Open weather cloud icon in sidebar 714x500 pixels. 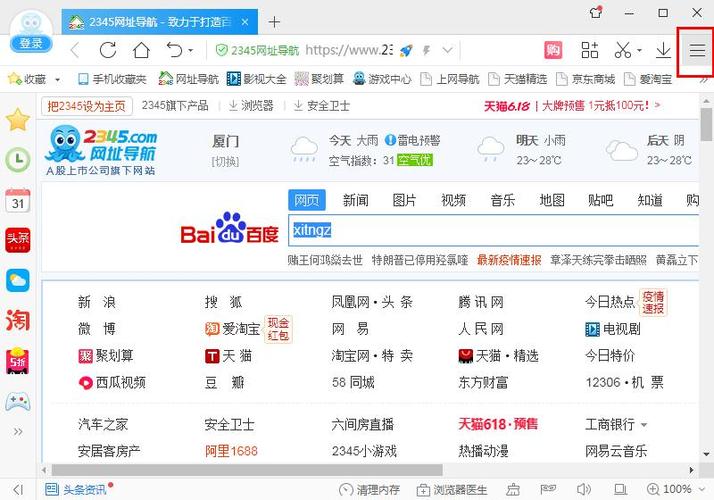pyautogui.click(x=18, y=280)
